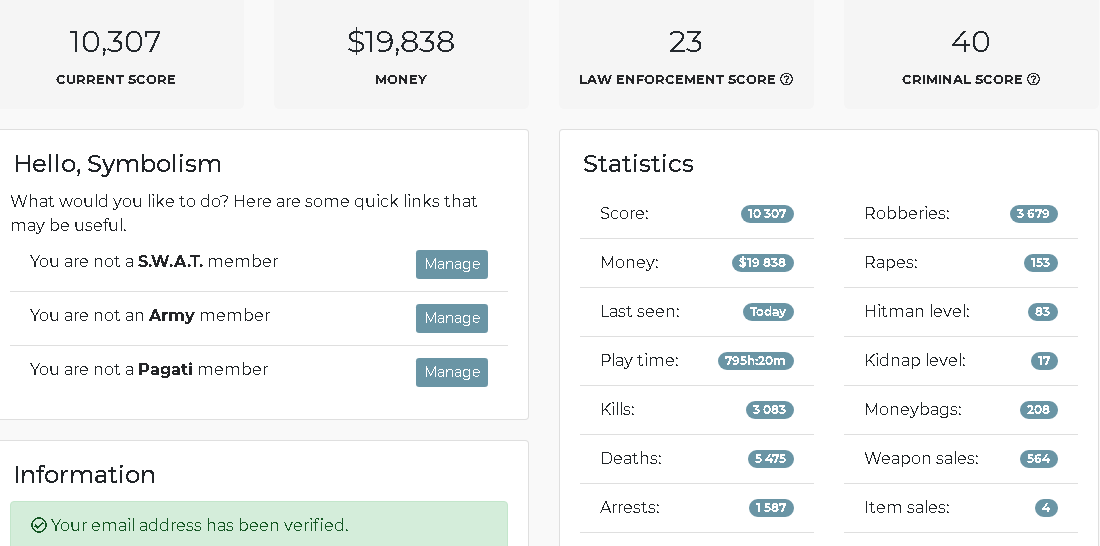Click the Deaths count badge
Image resolution: width=1100 pixels, height=546 pixels.
click(x=770, y=458)
